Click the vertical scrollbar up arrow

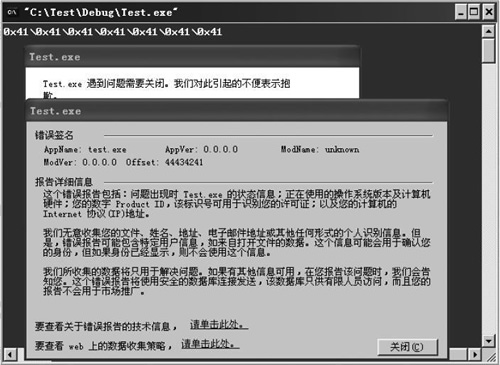[488, 31]
